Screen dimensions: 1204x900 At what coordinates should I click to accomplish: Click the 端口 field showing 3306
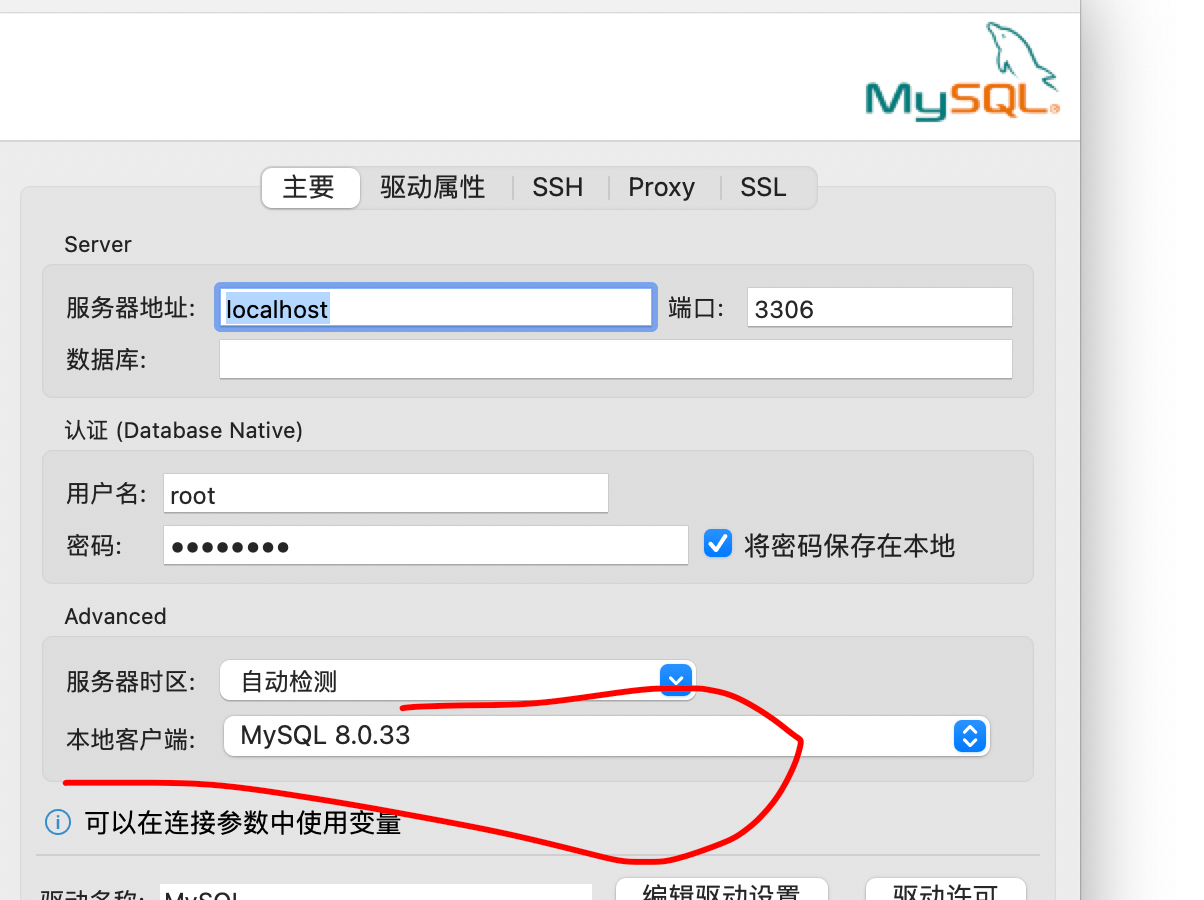pyautogui.click(x=879, y=309)
